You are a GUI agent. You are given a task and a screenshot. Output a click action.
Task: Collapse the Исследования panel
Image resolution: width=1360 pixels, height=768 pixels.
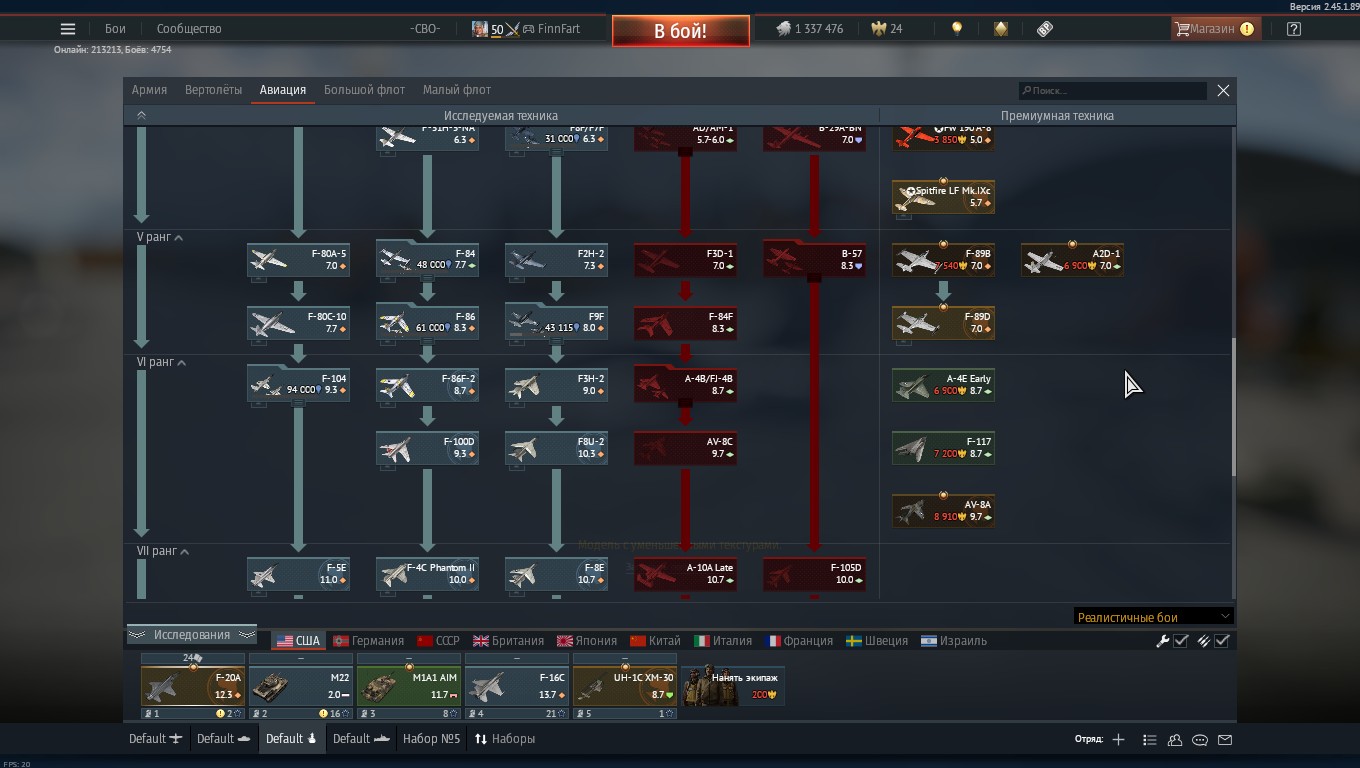[191, 635]
